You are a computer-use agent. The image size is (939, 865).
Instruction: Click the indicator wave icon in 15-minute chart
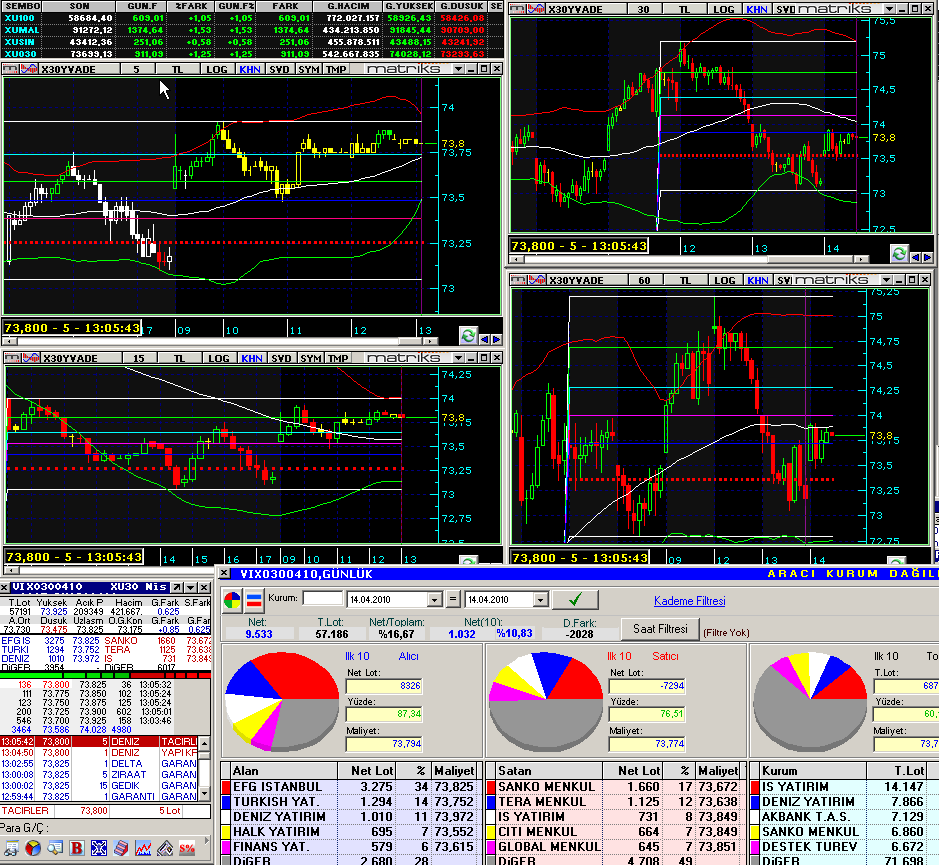pyautogui.click(x=31, y=358)
